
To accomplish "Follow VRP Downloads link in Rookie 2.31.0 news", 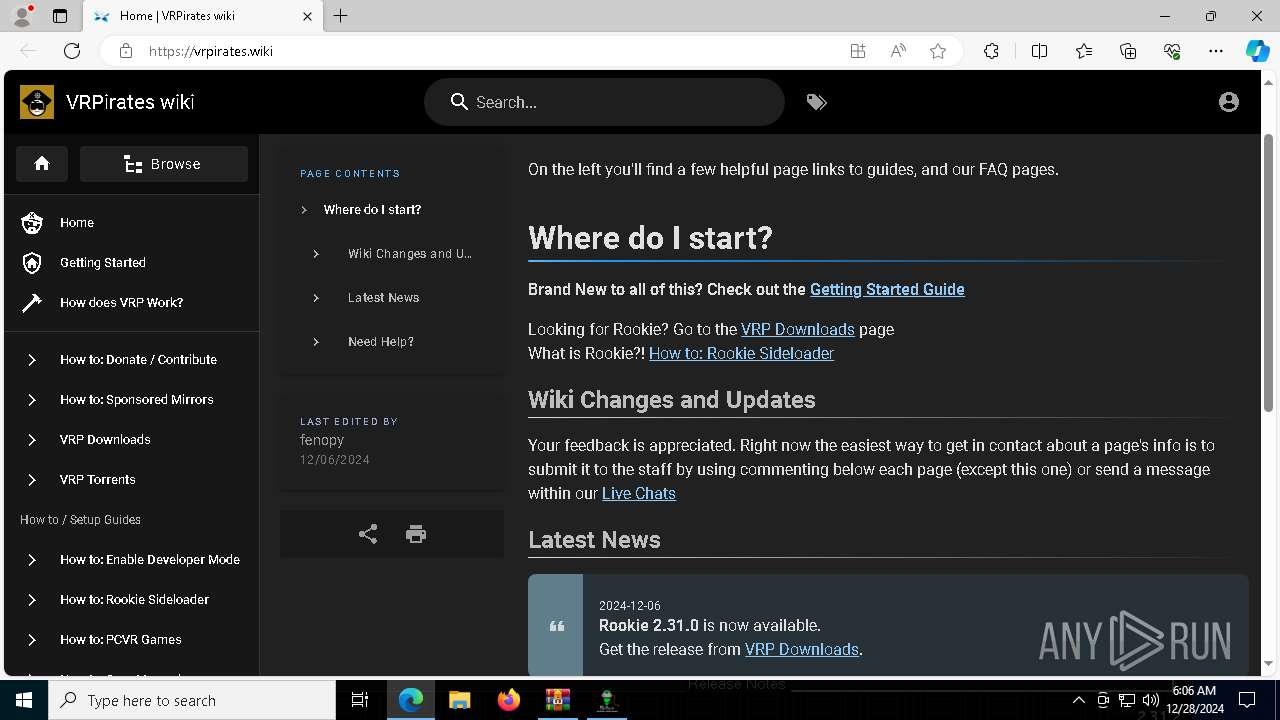I will (801, 650).
